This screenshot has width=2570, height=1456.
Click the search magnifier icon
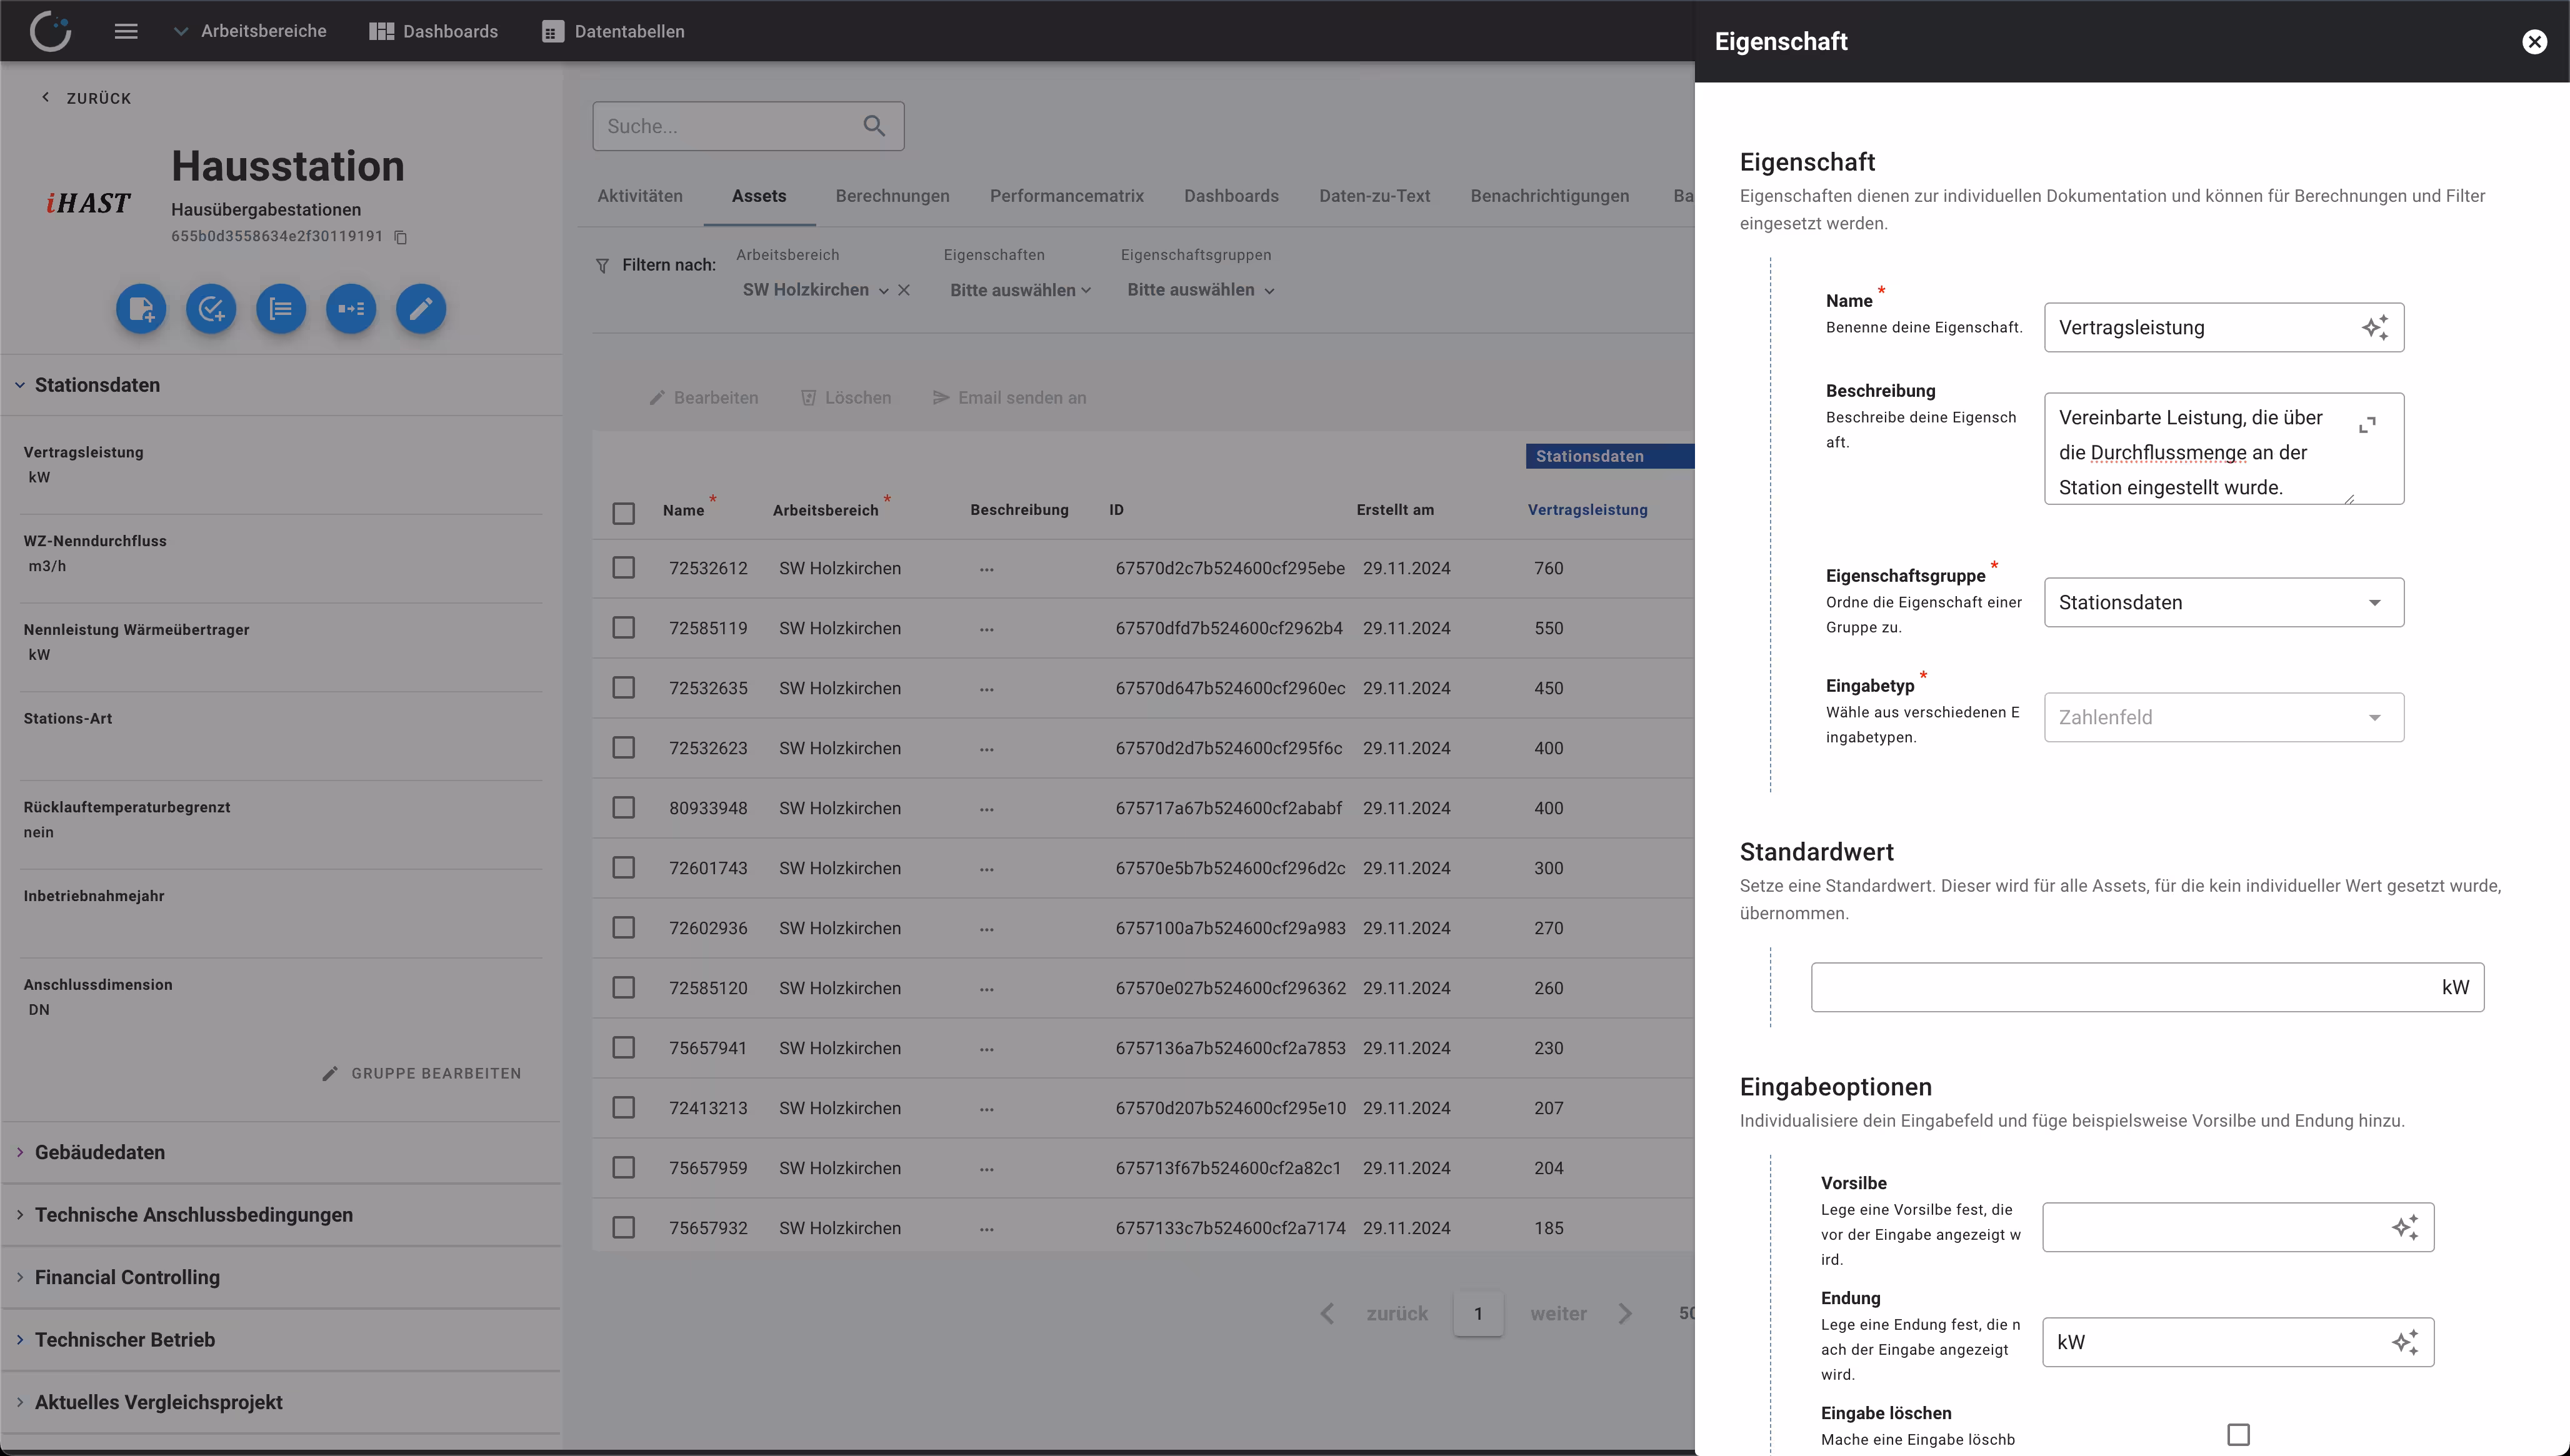tap(874, 126)
